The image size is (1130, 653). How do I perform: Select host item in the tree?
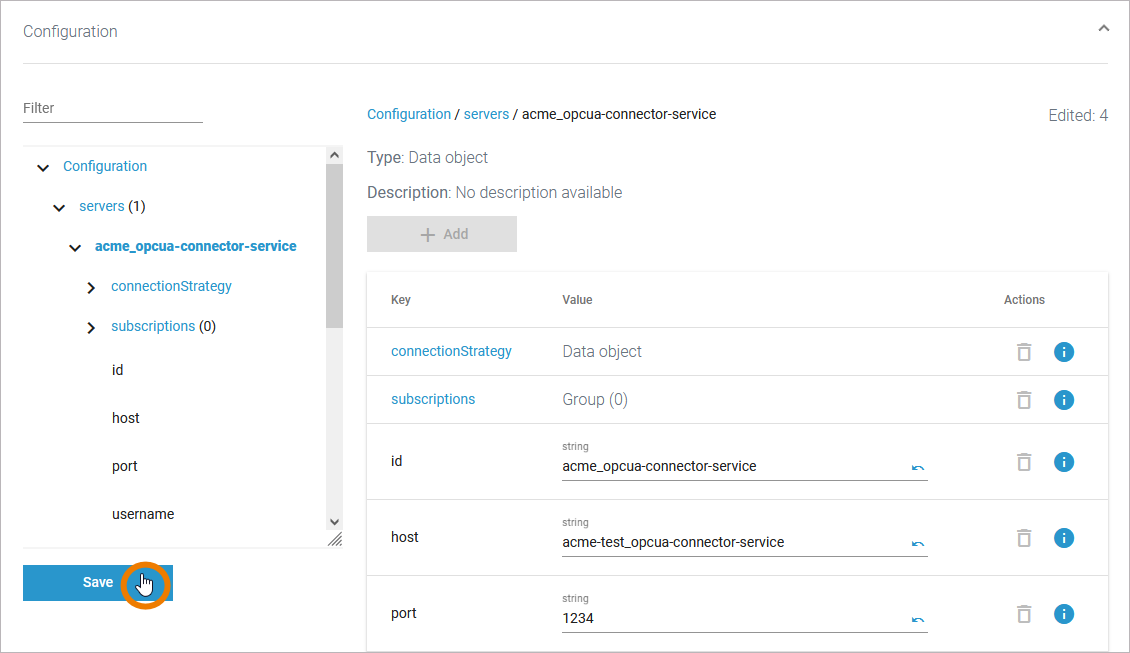(x=126, y=418)
